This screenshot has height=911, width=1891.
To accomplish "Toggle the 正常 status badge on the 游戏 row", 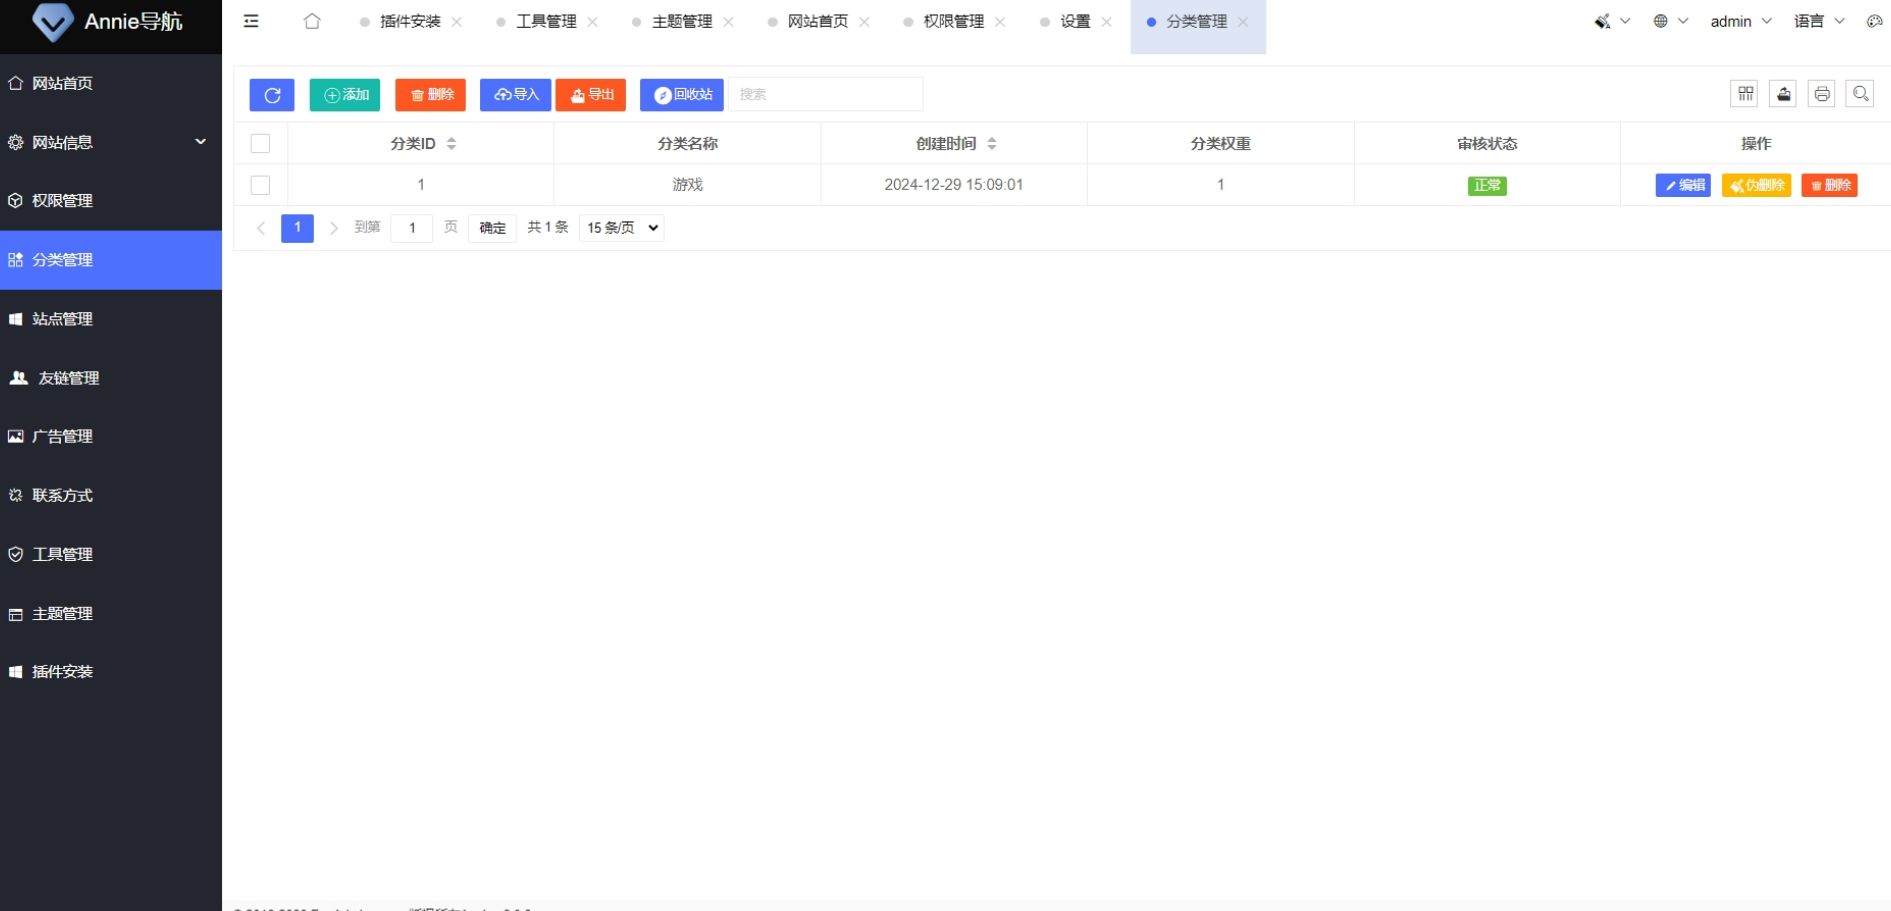I will 1487,185.
